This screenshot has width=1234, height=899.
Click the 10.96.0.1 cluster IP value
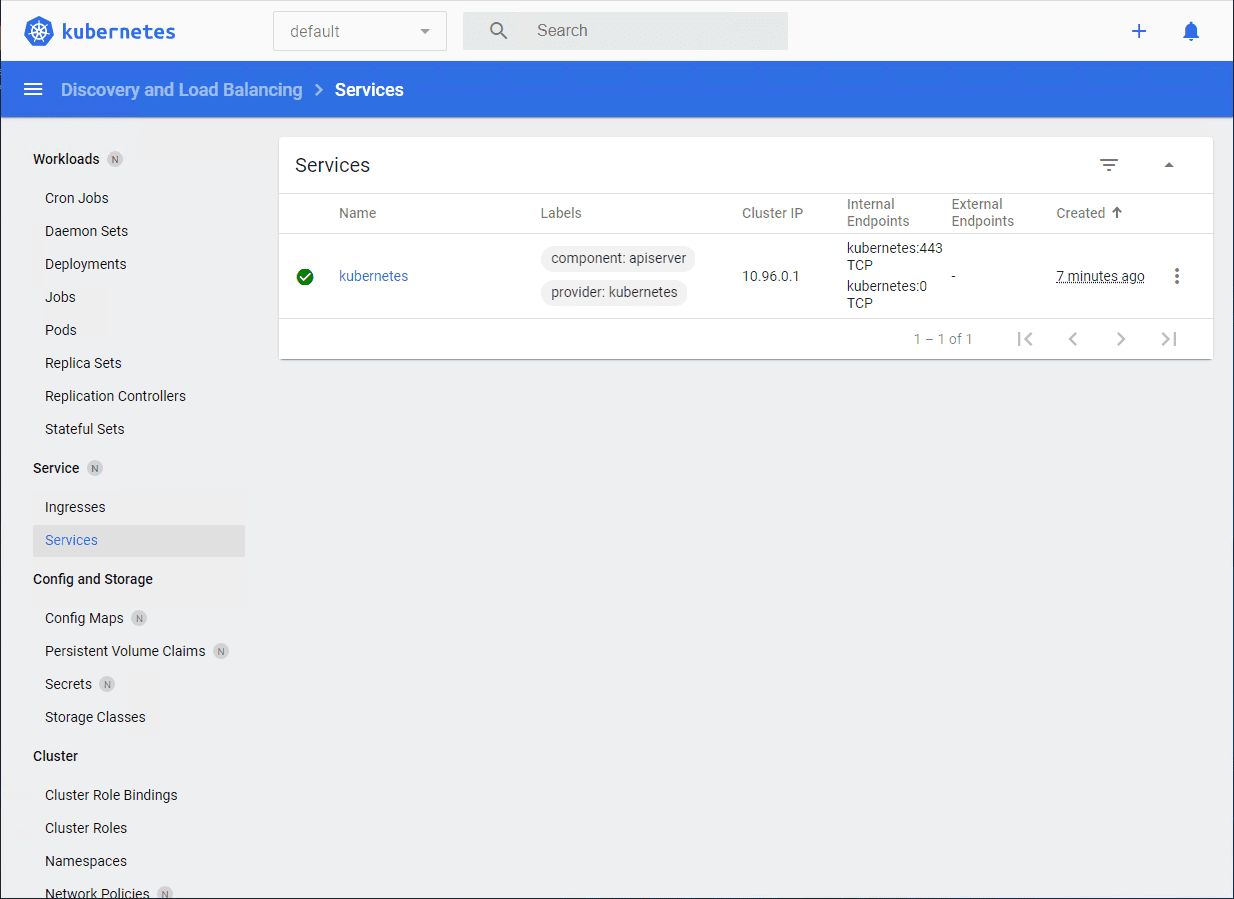pyautogui.click(x=771, y=276)
